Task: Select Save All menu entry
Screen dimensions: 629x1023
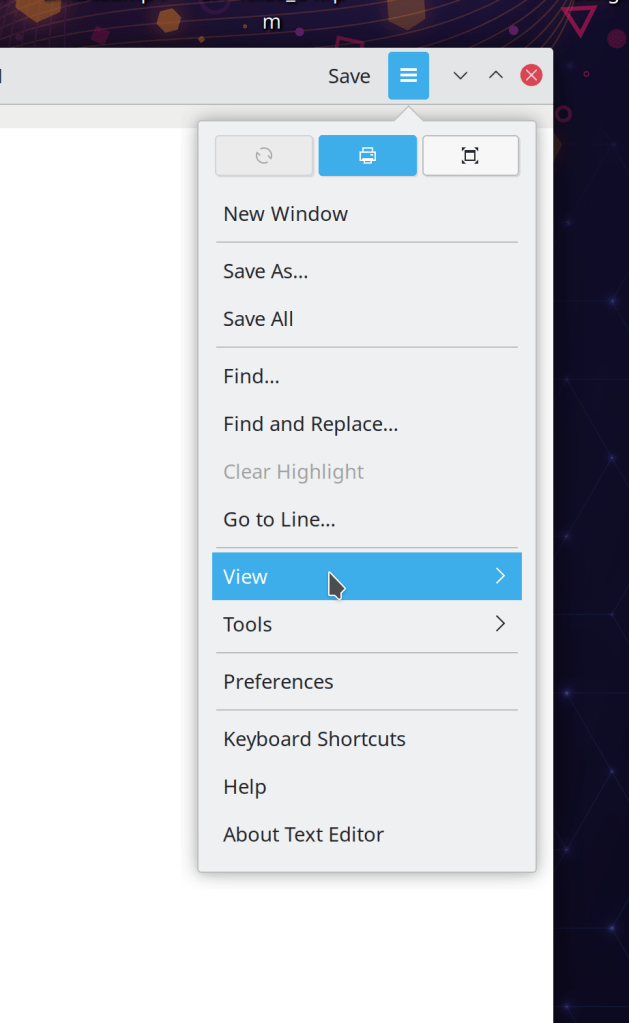Action: [x=259, y=319]
